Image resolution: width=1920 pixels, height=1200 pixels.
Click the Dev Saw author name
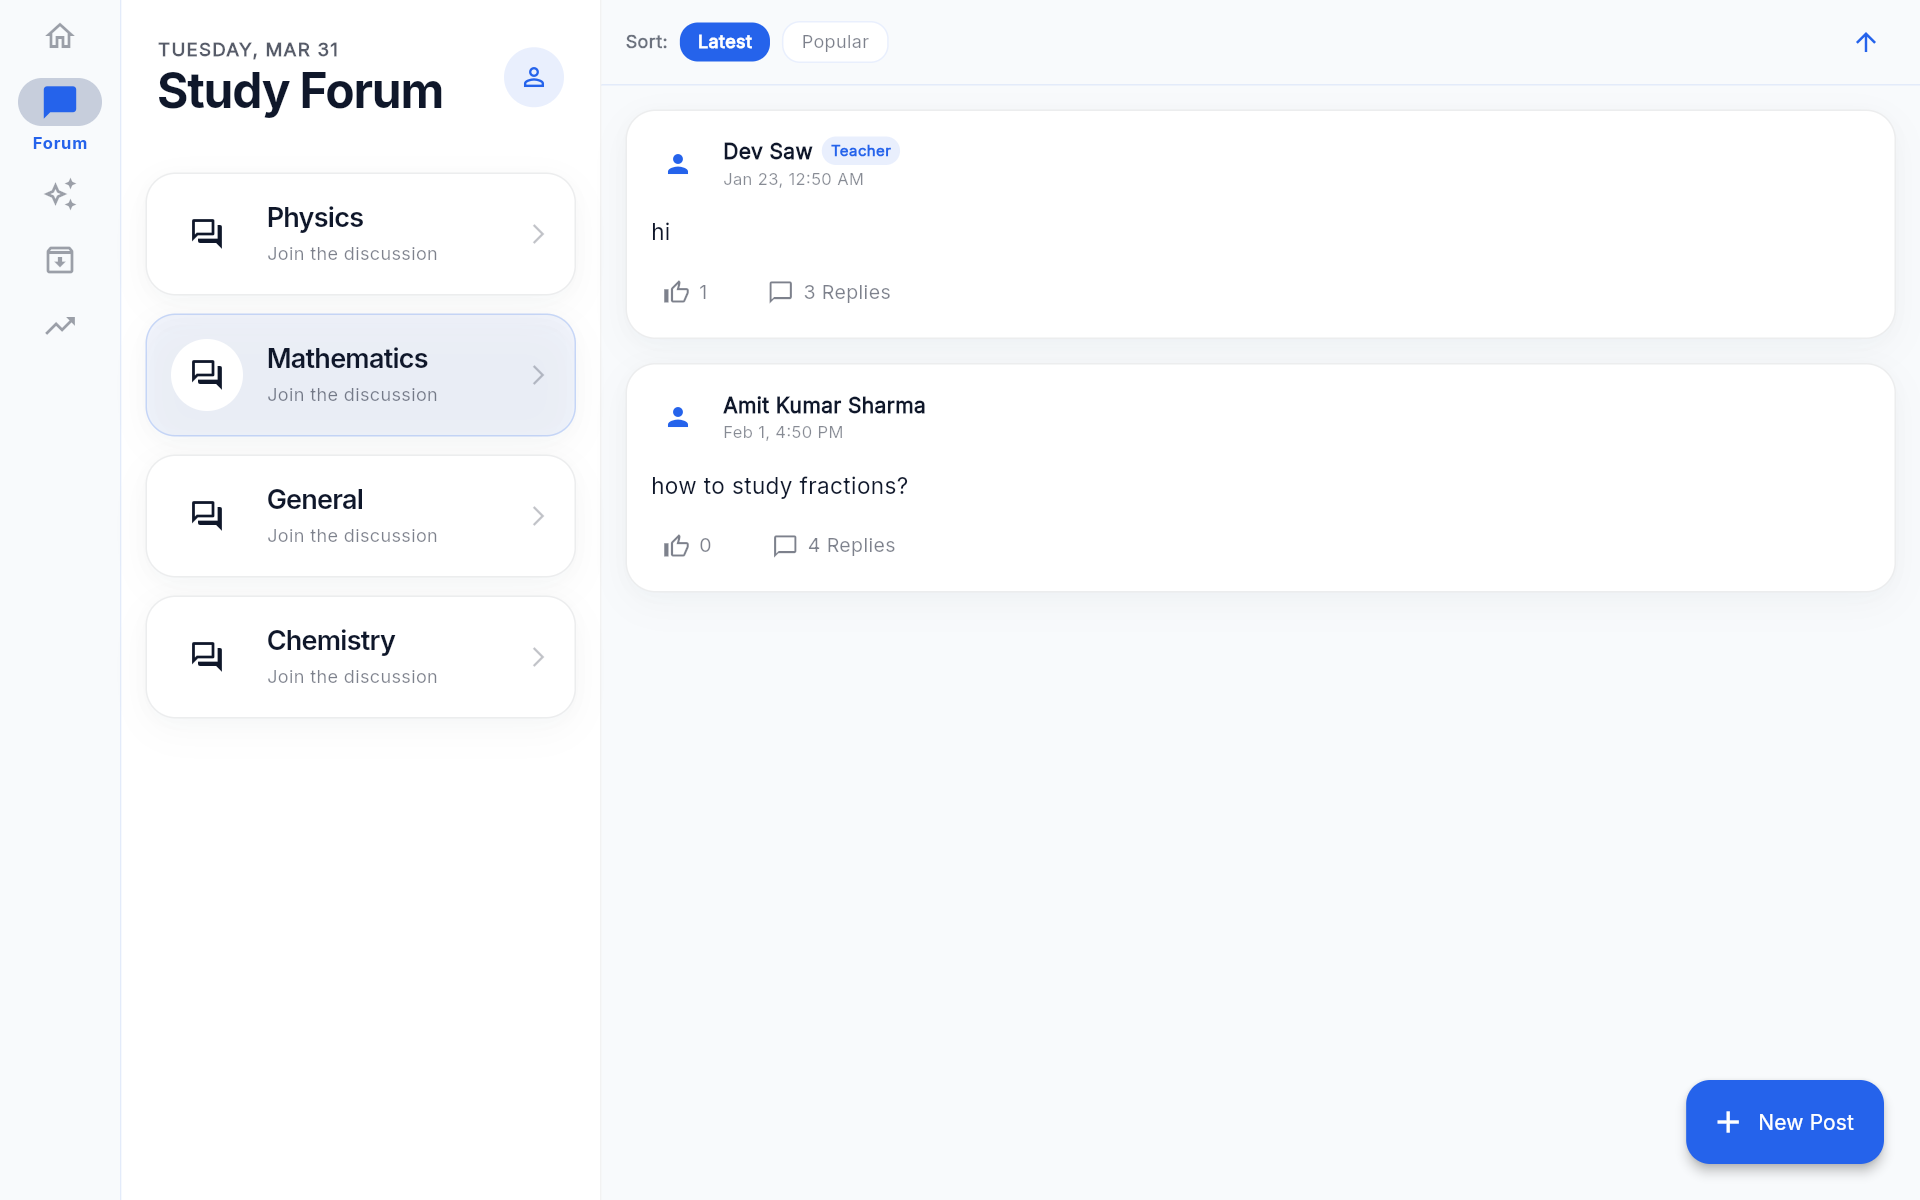tap(768, 151)
